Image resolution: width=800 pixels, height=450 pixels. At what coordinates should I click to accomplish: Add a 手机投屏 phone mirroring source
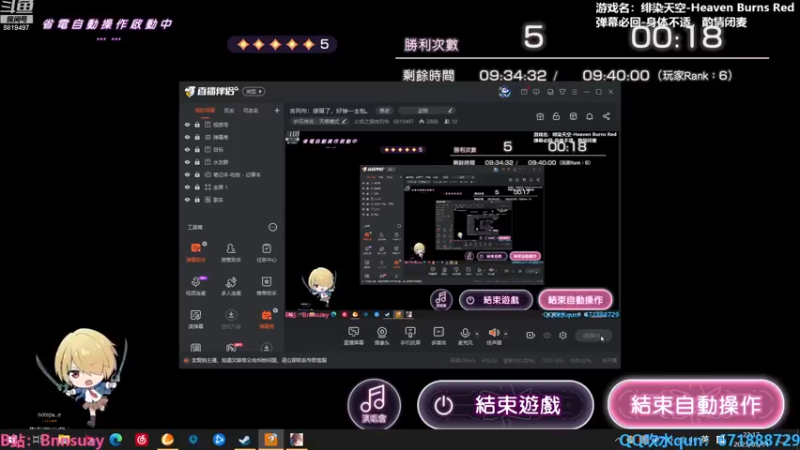tap(410, 336)
